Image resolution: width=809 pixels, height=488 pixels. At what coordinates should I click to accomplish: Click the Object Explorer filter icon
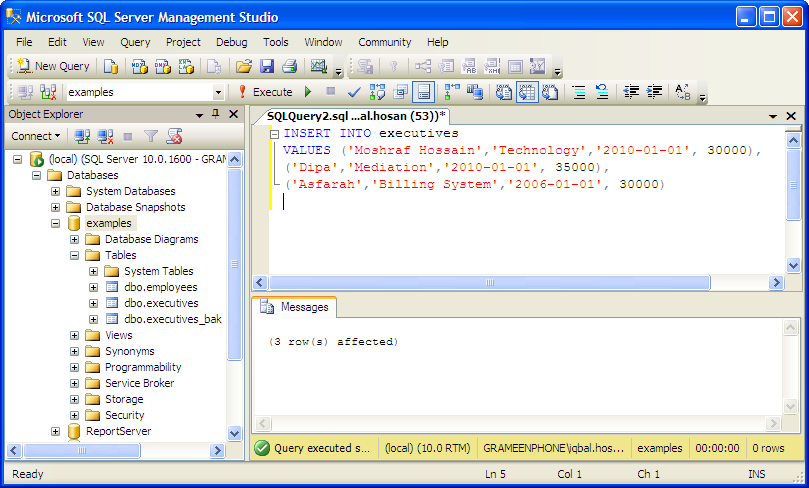point(151,136)
